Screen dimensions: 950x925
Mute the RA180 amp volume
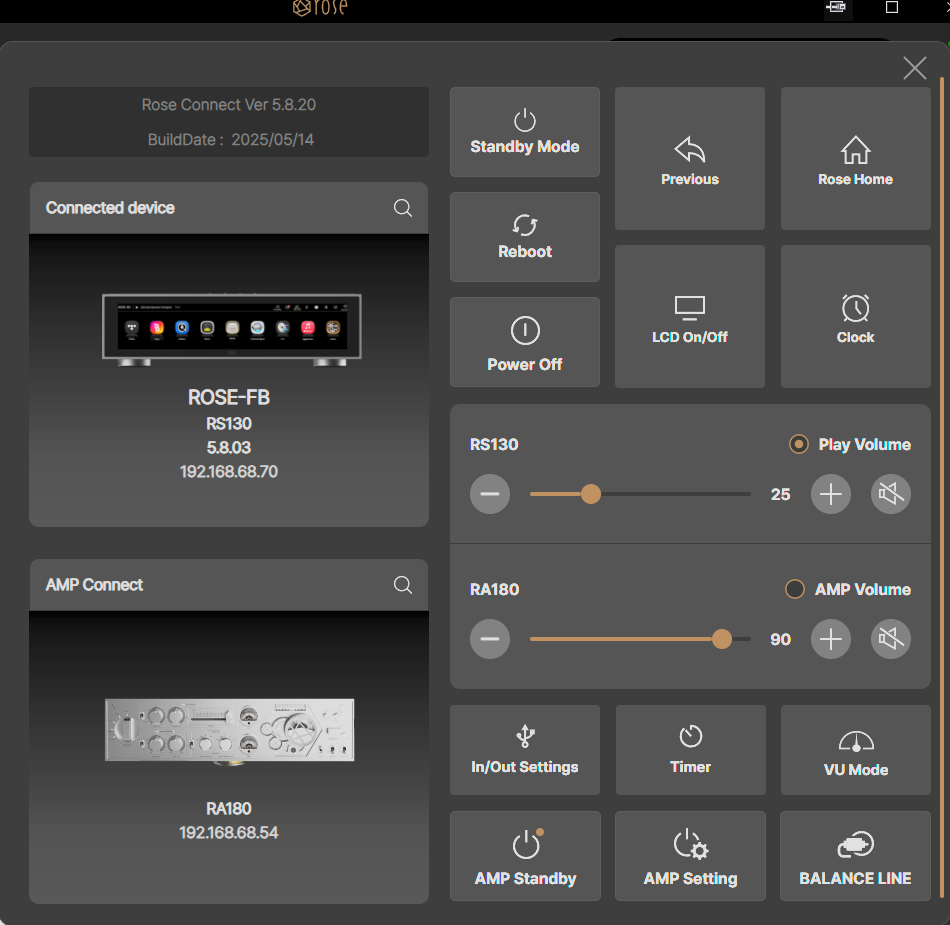891,639
